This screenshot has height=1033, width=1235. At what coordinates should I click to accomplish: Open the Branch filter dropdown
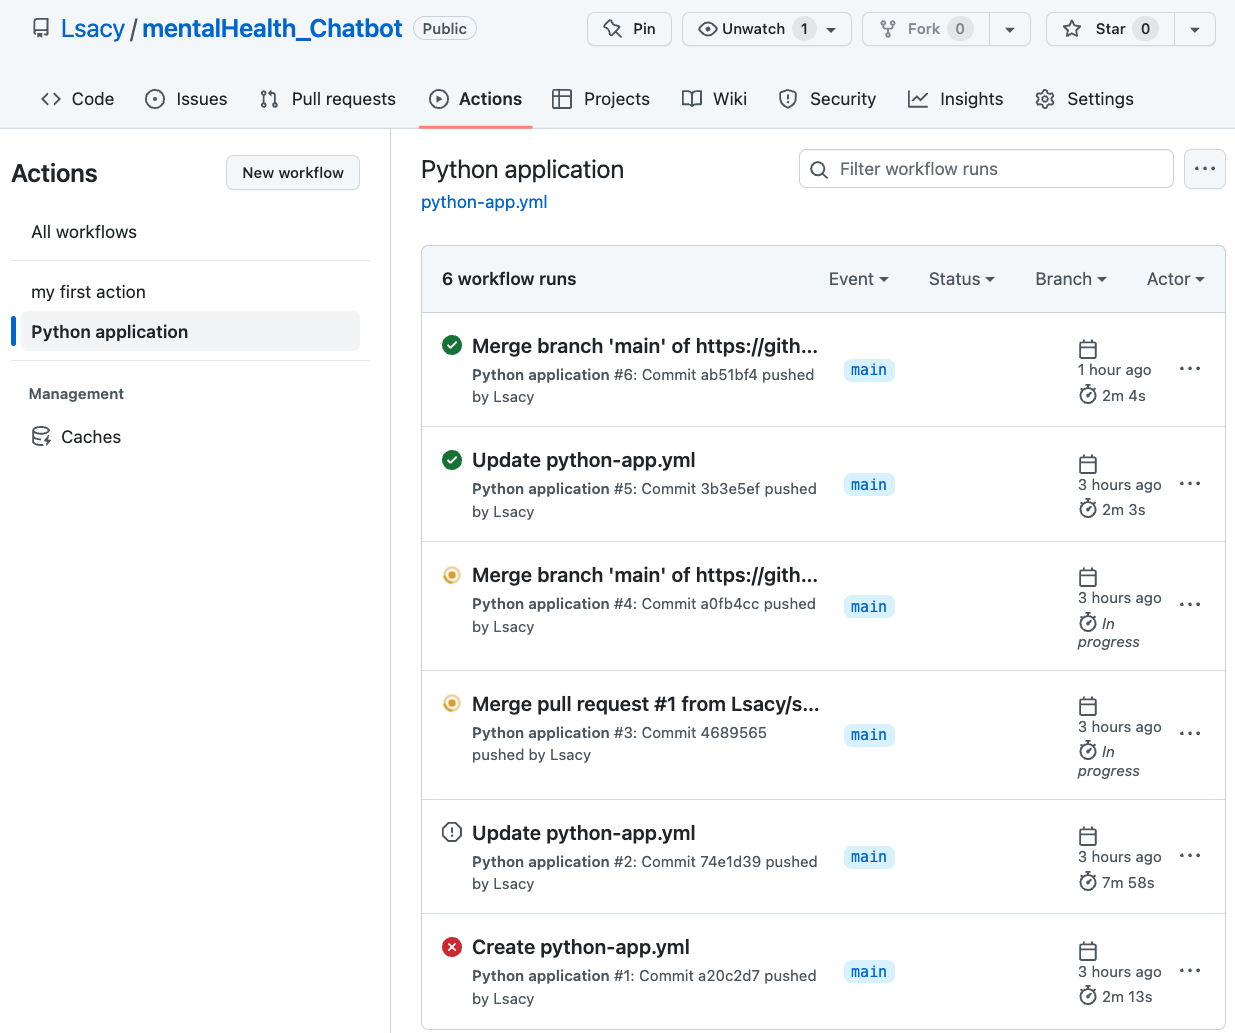(1070, 279)
